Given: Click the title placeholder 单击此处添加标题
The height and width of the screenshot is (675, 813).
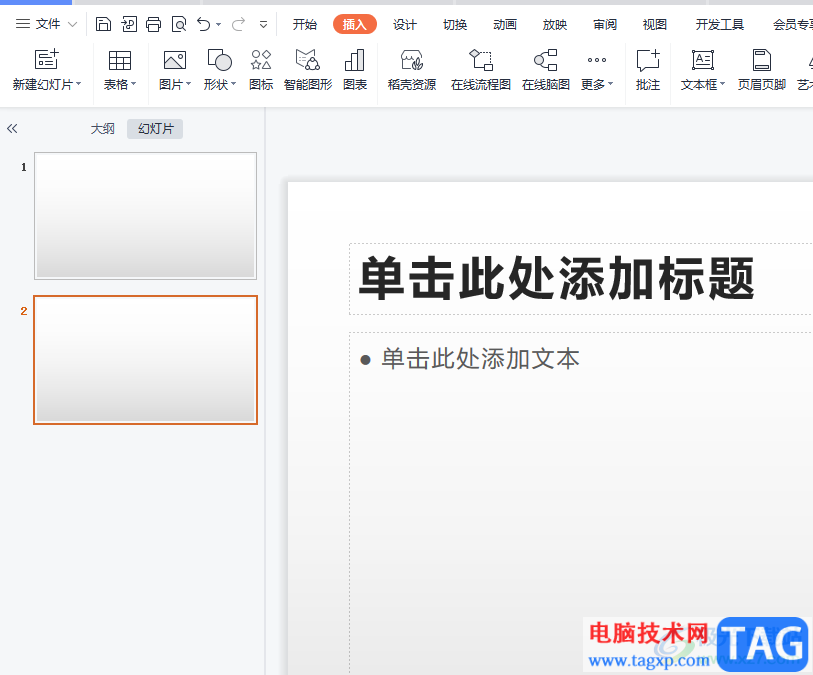Looking at the screenshot, I should click(x=556, y=279).
